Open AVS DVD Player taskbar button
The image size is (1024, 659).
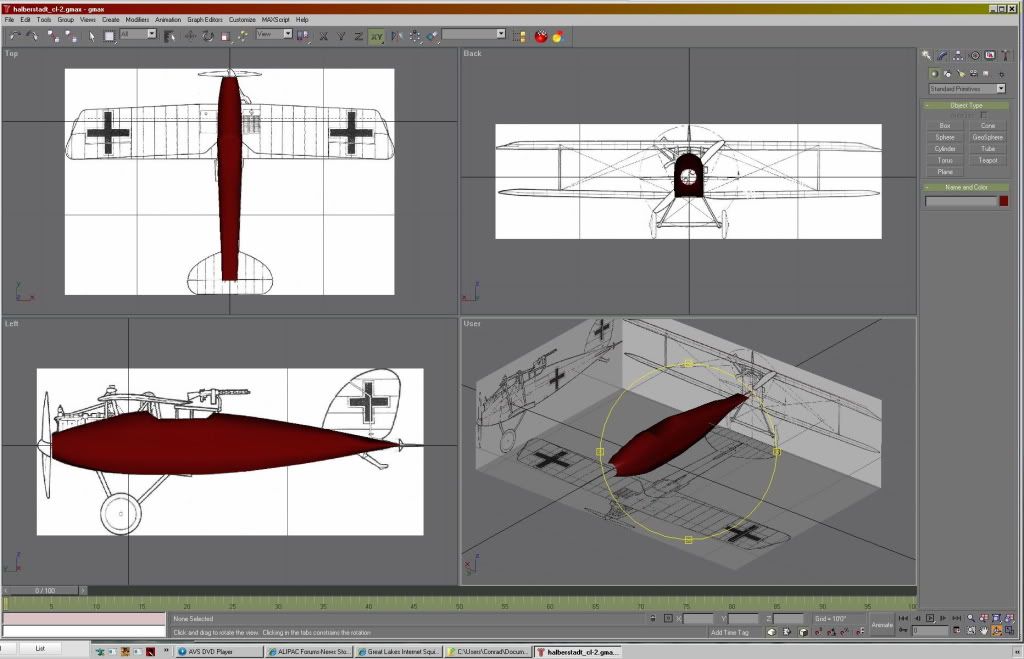[219, 652]
